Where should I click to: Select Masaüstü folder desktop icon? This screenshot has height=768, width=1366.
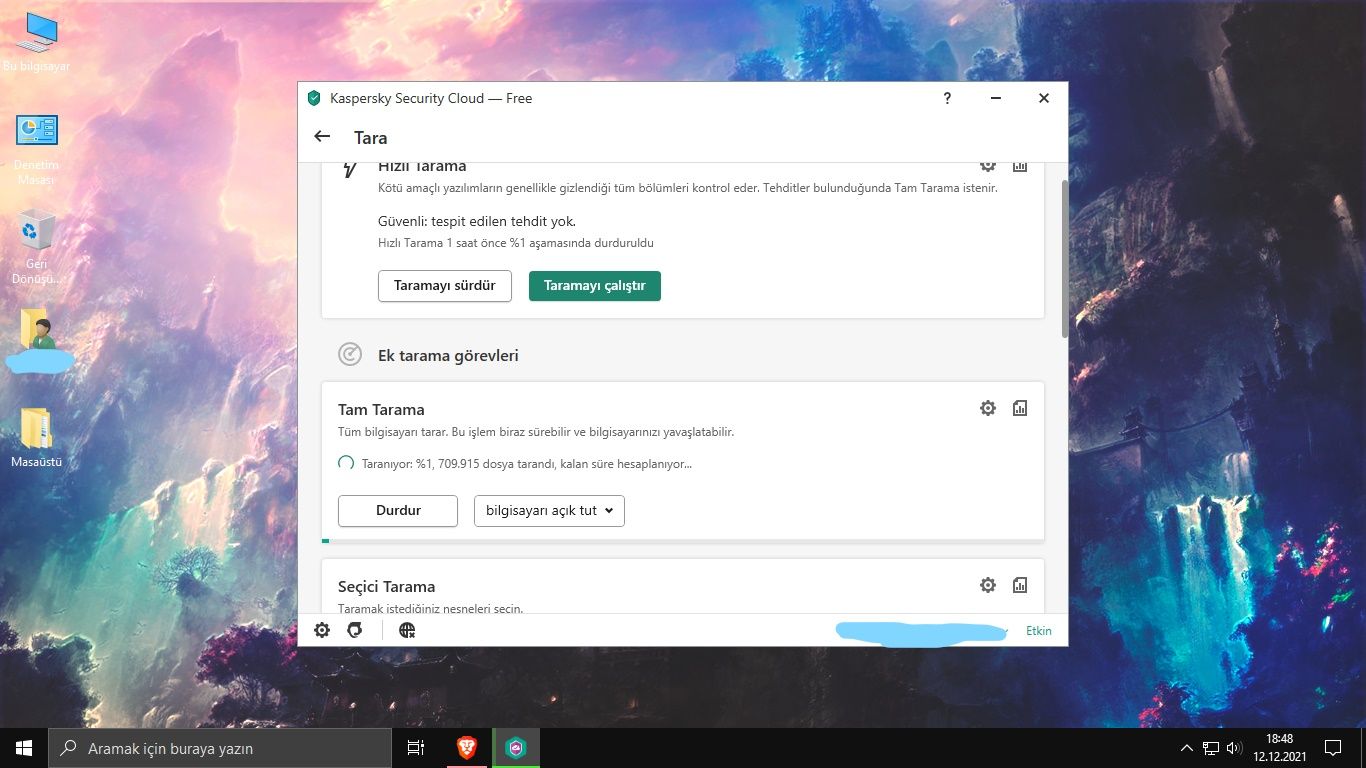click(37, 438)
